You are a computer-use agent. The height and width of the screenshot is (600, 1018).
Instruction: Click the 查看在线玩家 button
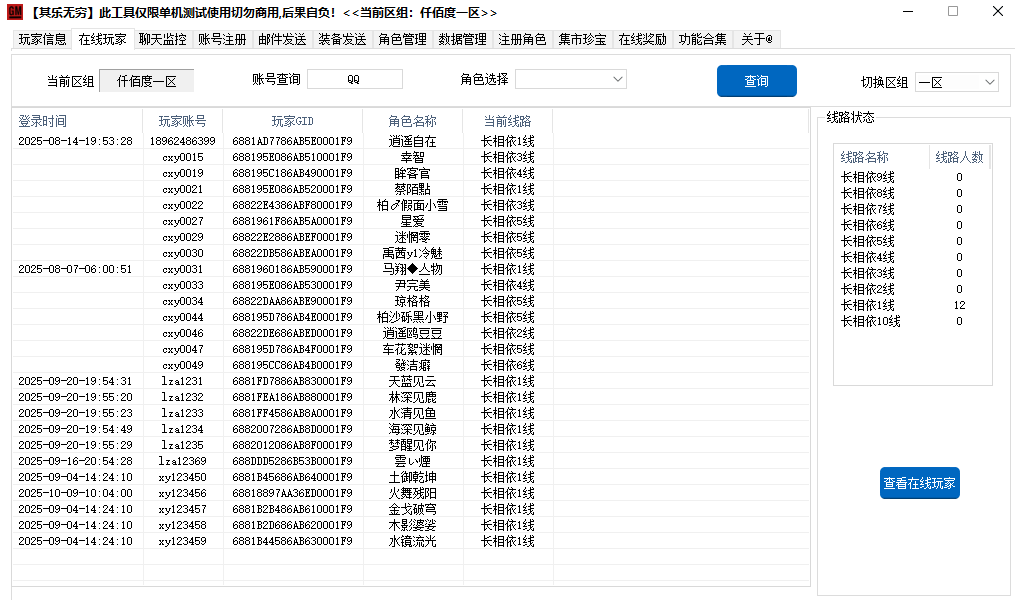pyautogui.click(x=919, y=483)
